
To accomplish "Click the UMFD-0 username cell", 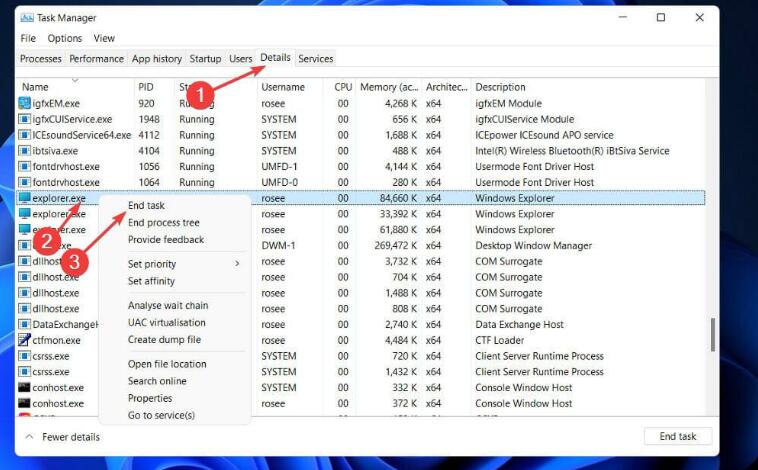I will (x=279, y=182).
